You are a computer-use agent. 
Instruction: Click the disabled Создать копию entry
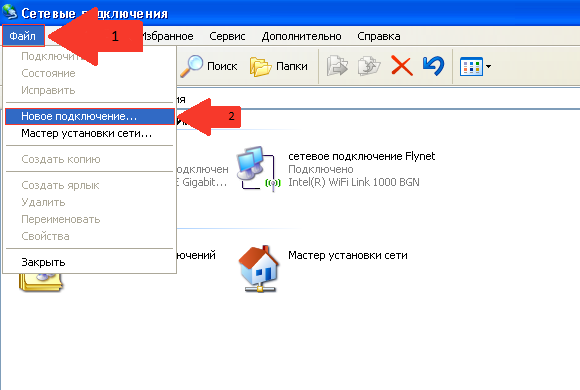(x=90, y=159)
